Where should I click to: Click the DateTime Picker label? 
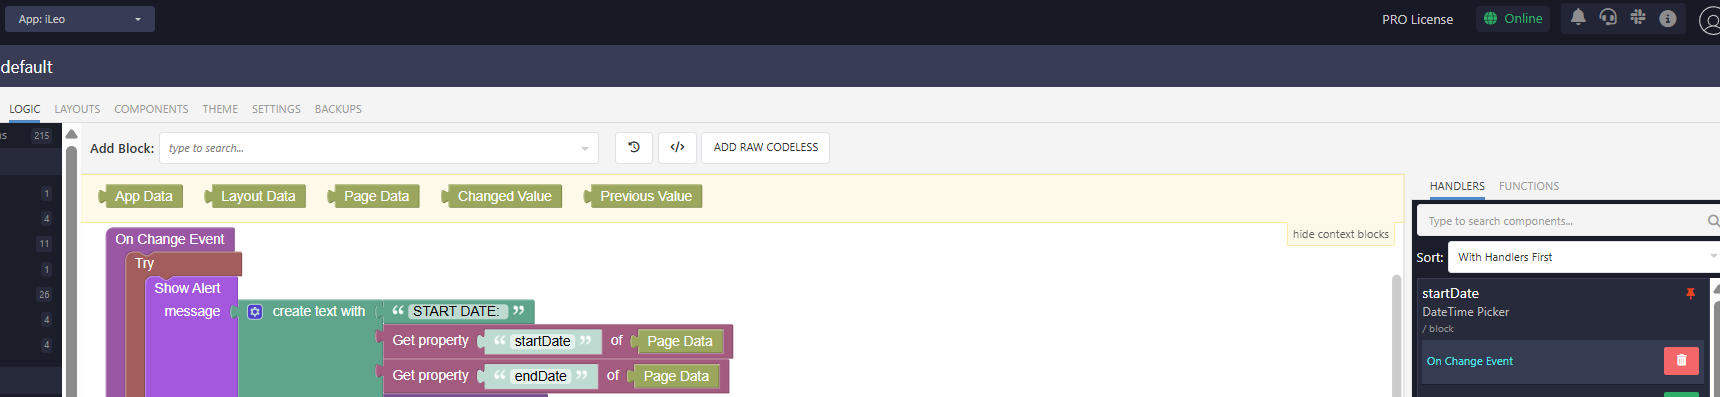tap(1465, 312)
